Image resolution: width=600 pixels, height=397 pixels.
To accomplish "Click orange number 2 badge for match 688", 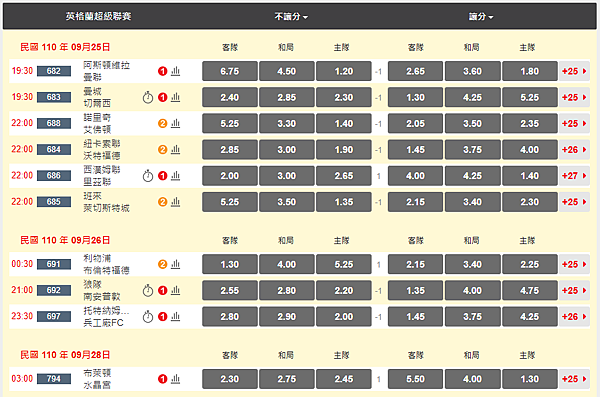I will tap(163, 123).
